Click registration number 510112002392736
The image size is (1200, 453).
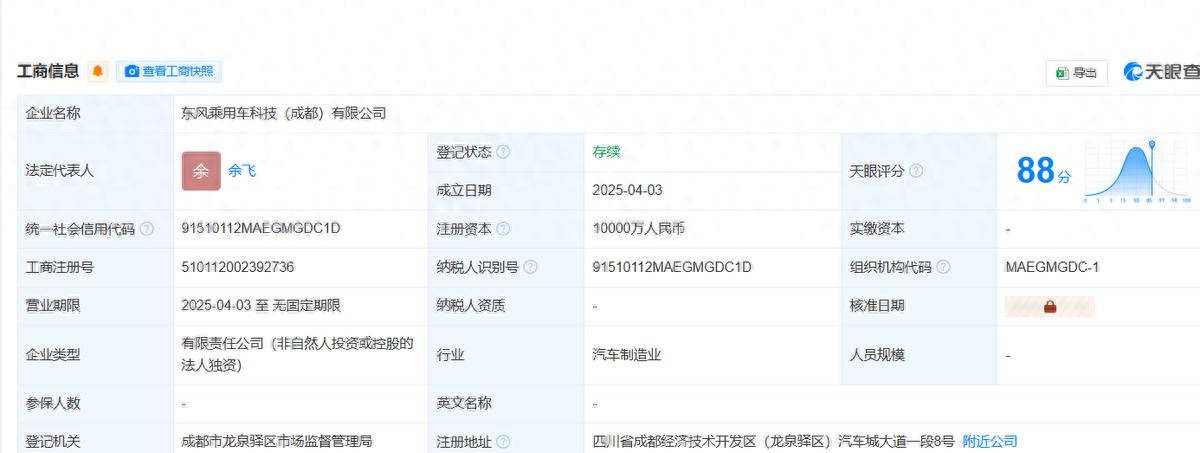(238, 267)
